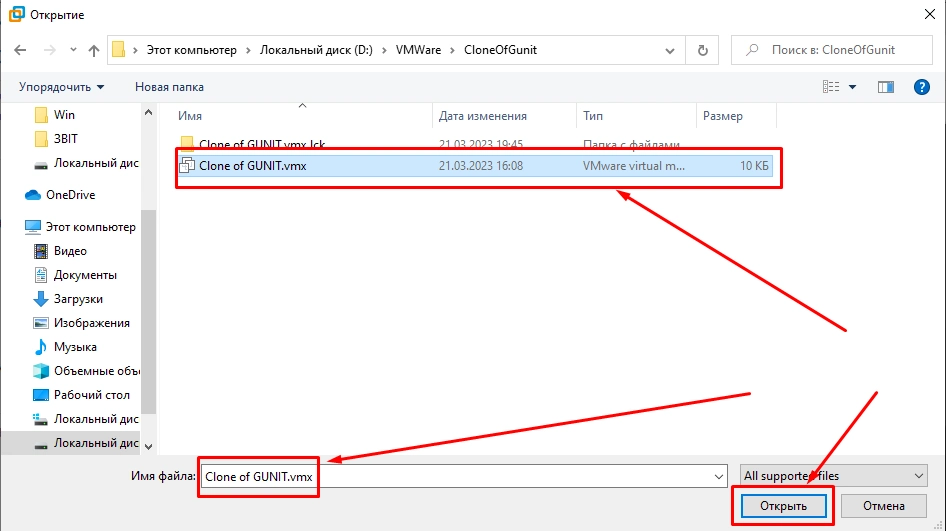946x531 pixels.
Task: Click the navigation pane scroll up arrow
Action: 148,113
